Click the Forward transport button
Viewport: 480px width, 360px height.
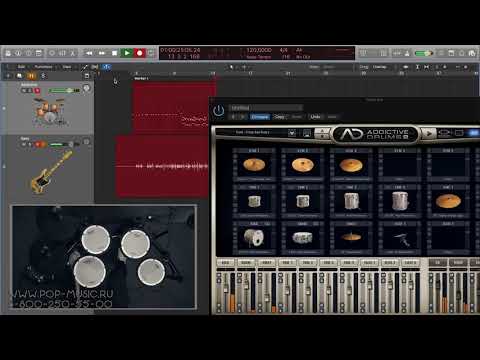(x=102, y=53)
